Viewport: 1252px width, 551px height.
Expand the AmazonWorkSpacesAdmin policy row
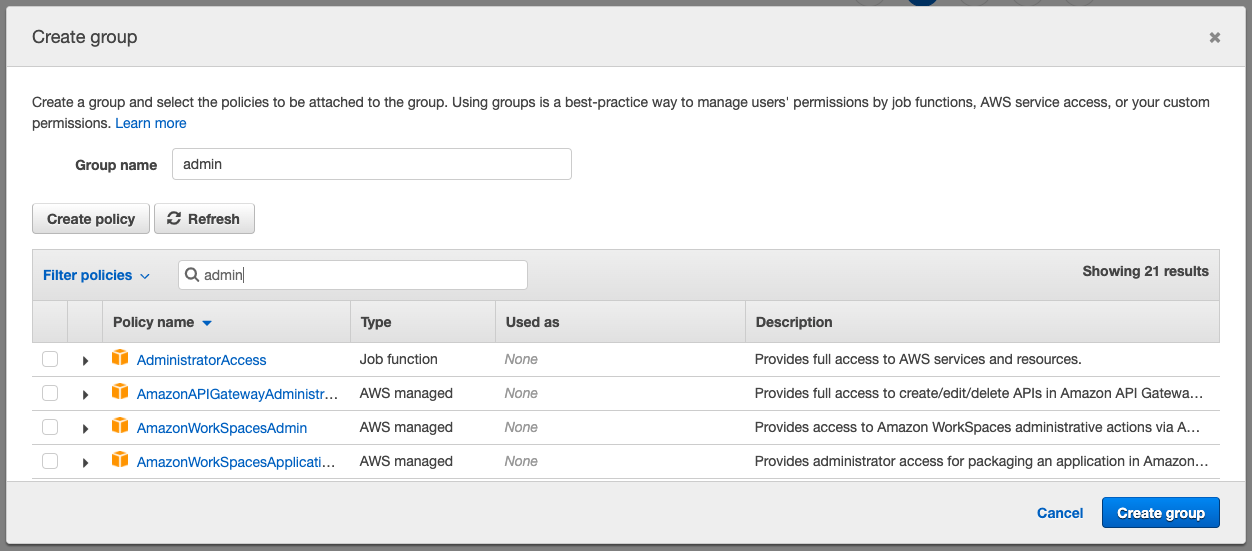tap(85, 428)
